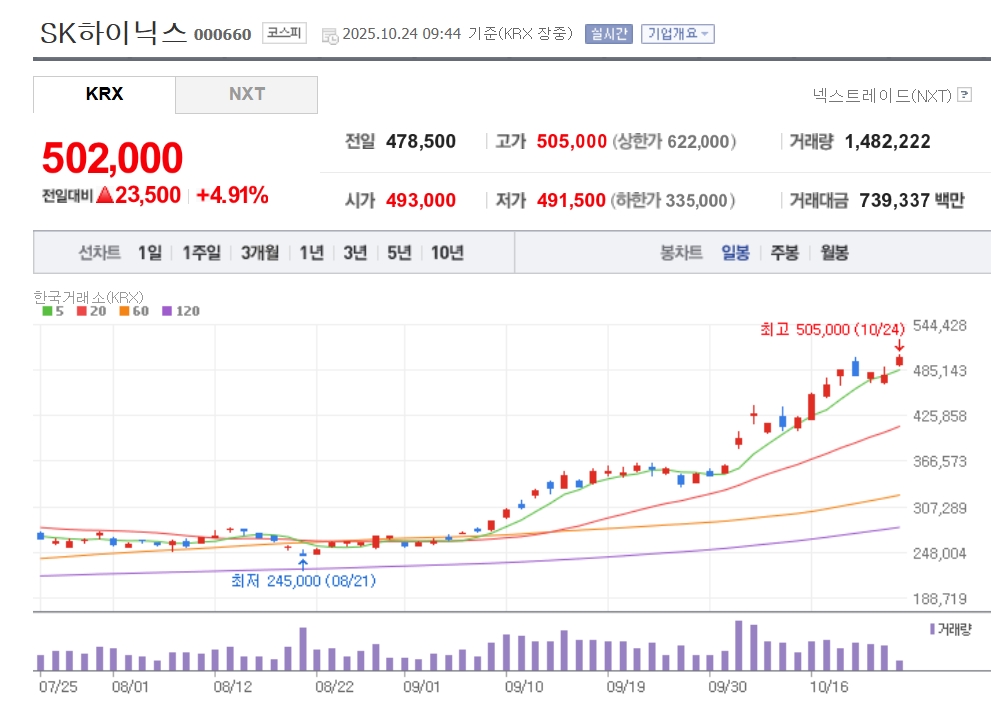Click the 코스피 market badge

tap(285, 34)
